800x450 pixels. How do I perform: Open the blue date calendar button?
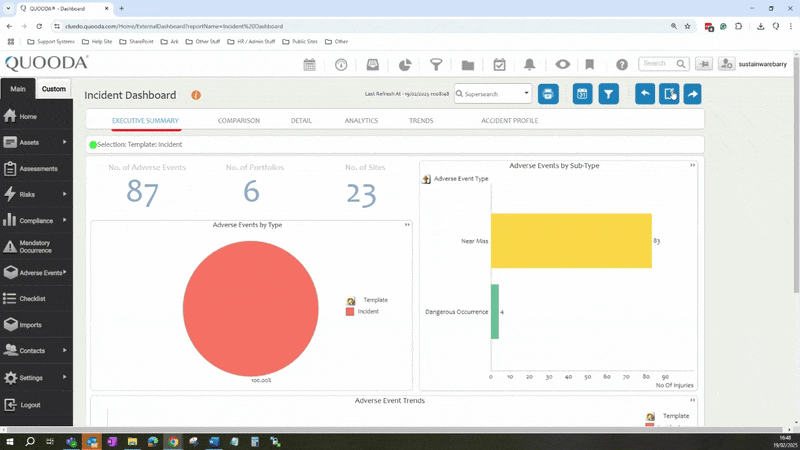coord(582,94)
